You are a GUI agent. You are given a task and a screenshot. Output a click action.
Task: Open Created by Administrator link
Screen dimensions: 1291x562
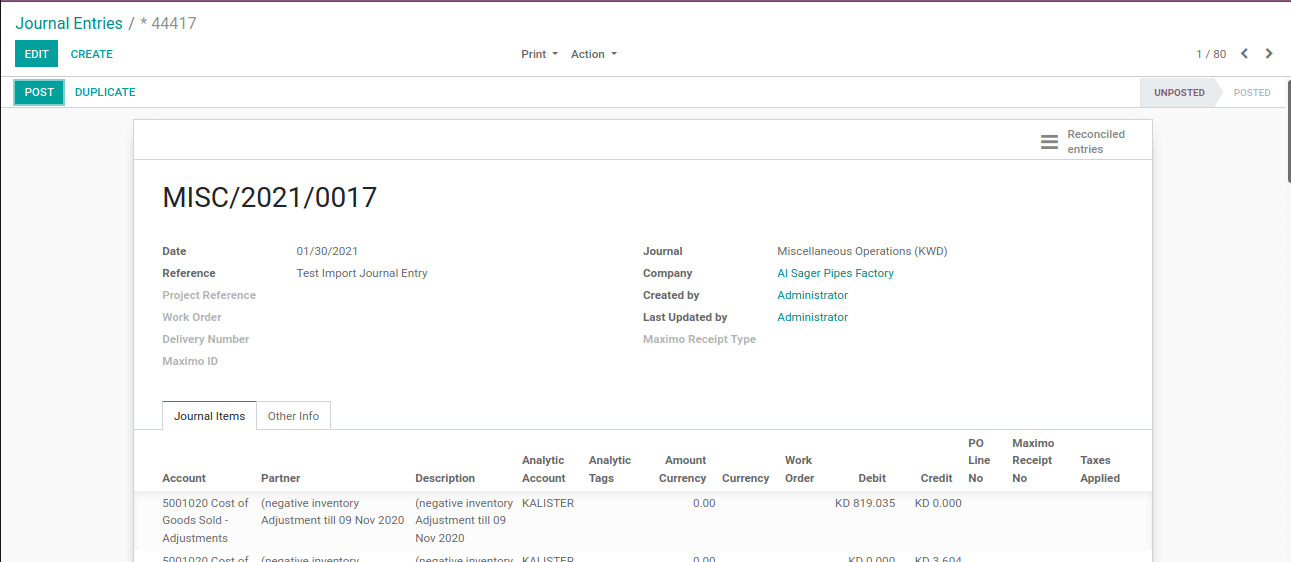[x=812, y=295]
